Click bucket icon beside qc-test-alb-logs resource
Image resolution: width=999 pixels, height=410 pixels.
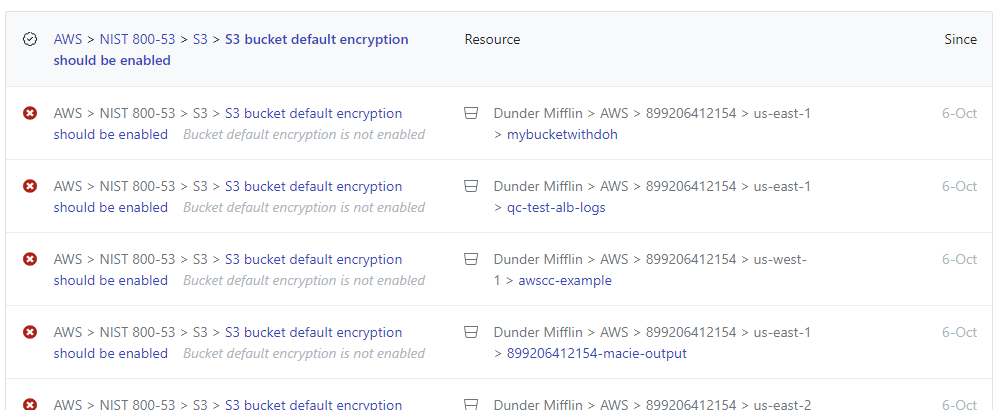click(470, 187)
